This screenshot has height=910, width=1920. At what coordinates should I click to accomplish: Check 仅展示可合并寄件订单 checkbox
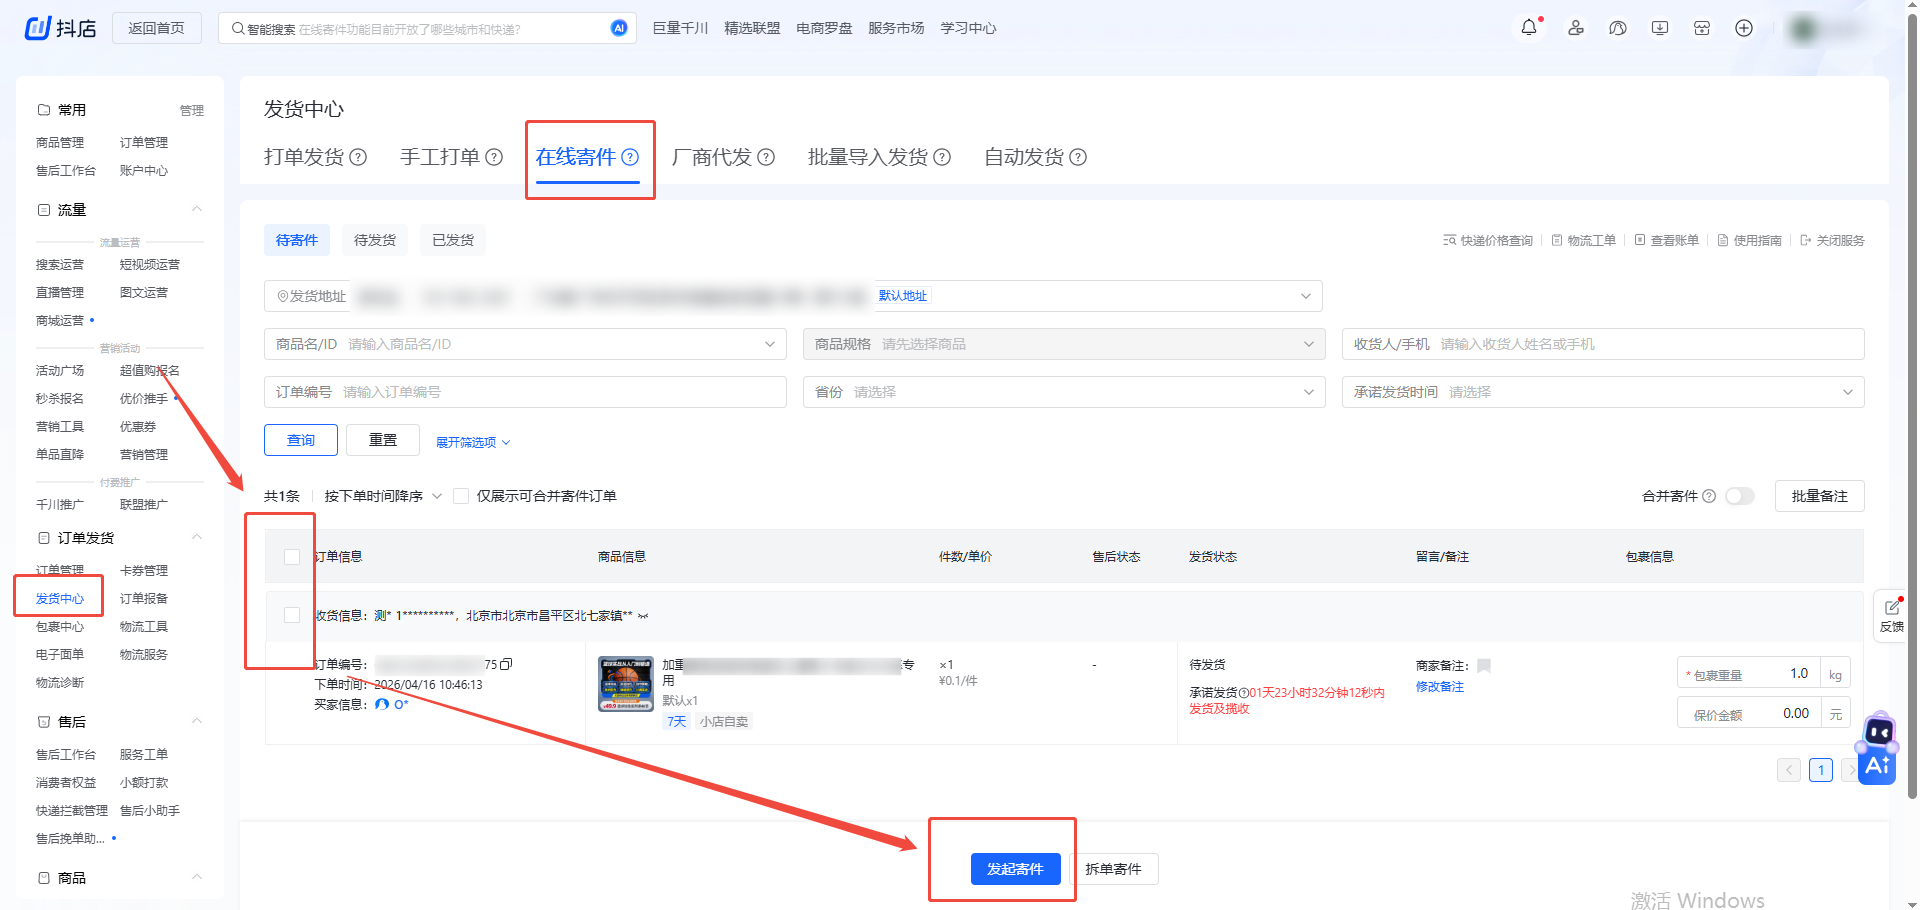pos(461,496)
